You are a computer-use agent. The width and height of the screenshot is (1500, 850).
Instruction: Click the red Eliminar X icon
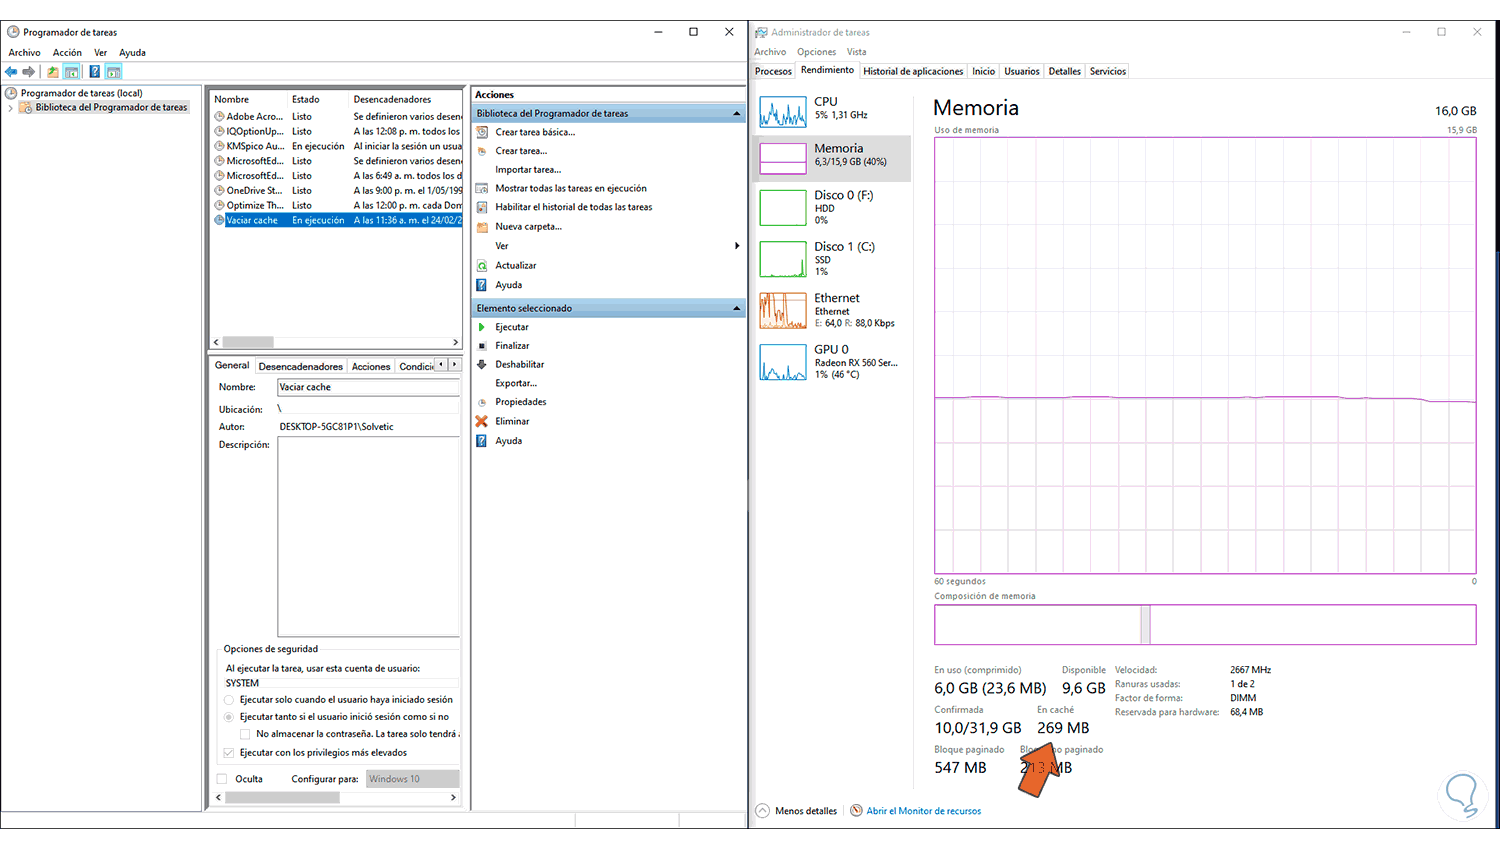pyautogui.click(x=482, y=421)
